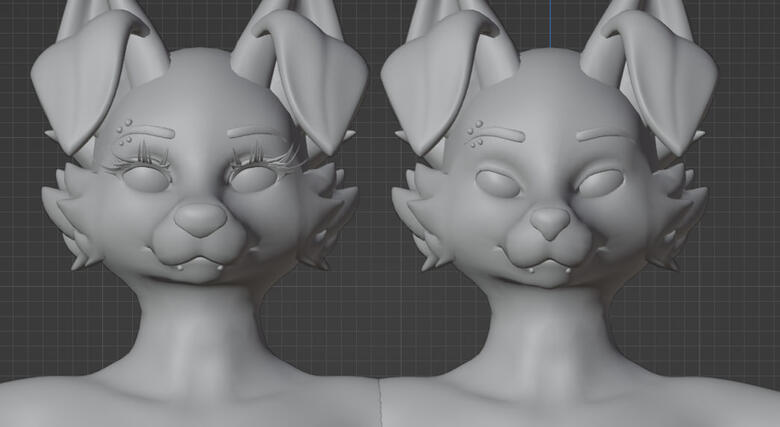
Task: Click the right model's eye on viewer's right side
Action: 601,183
